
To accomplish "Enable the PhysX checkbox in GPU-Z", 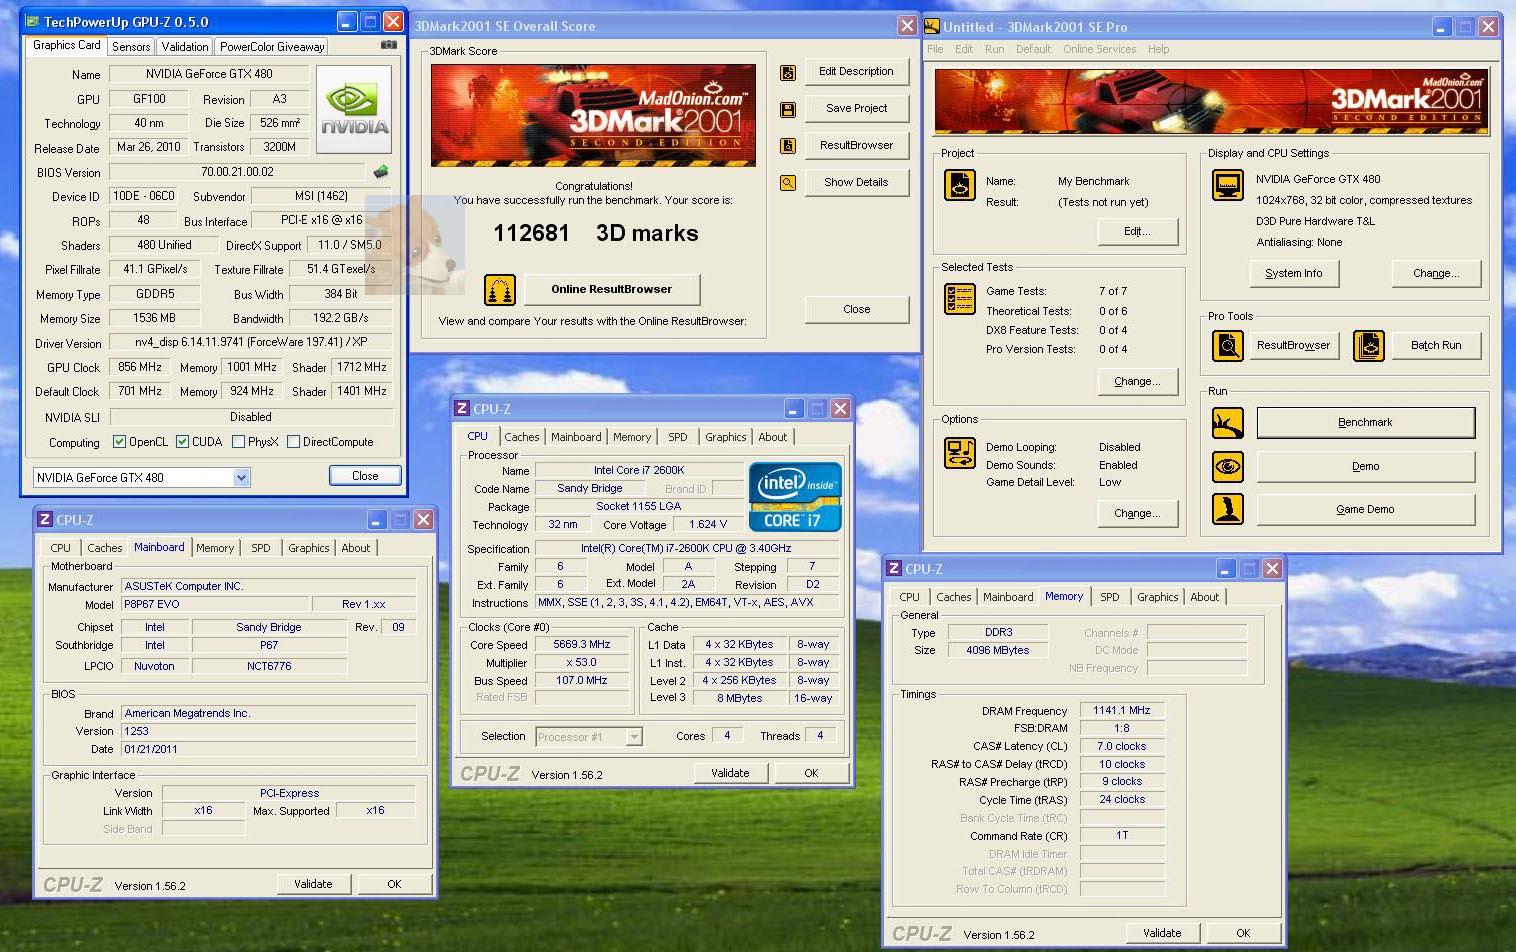I will tap(238, 442).
